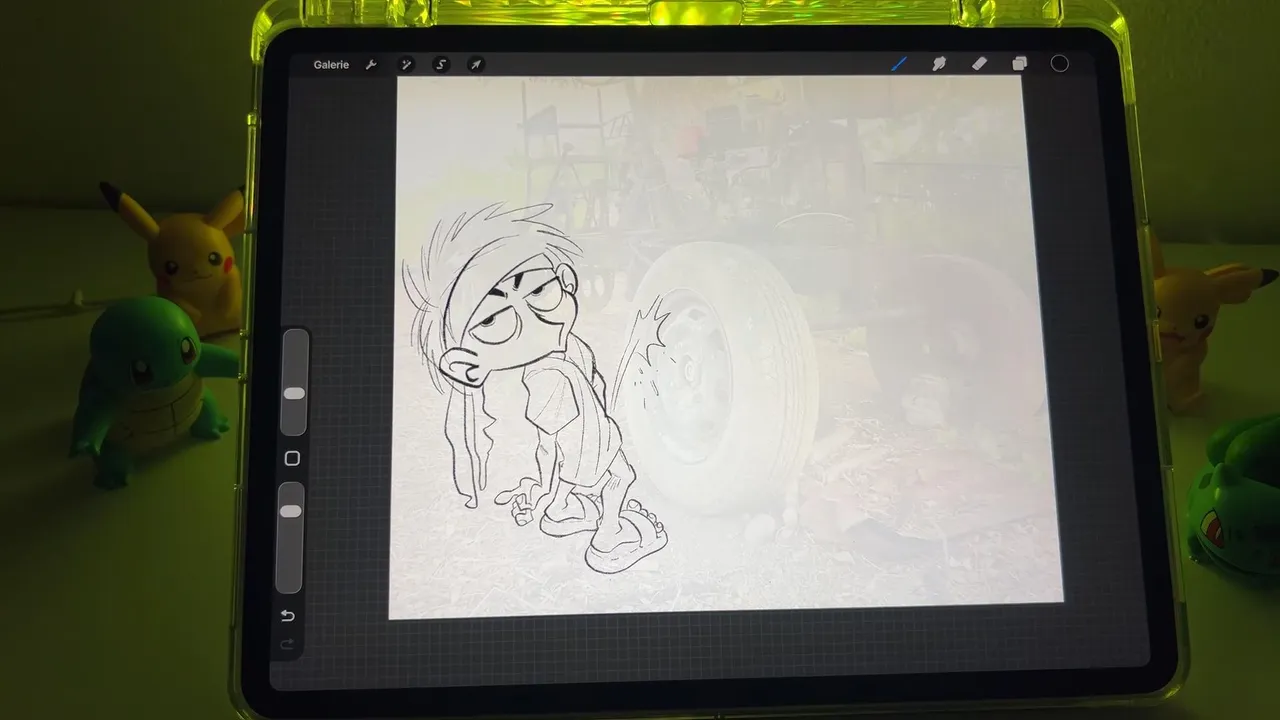Open the Actions wrench menu
1280x720 pixels.
coord(371,65)
